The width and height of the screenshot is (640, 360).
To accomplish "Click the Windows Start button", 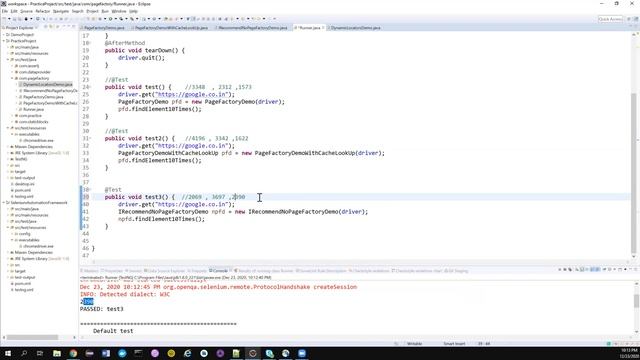I will coord(7,353).
